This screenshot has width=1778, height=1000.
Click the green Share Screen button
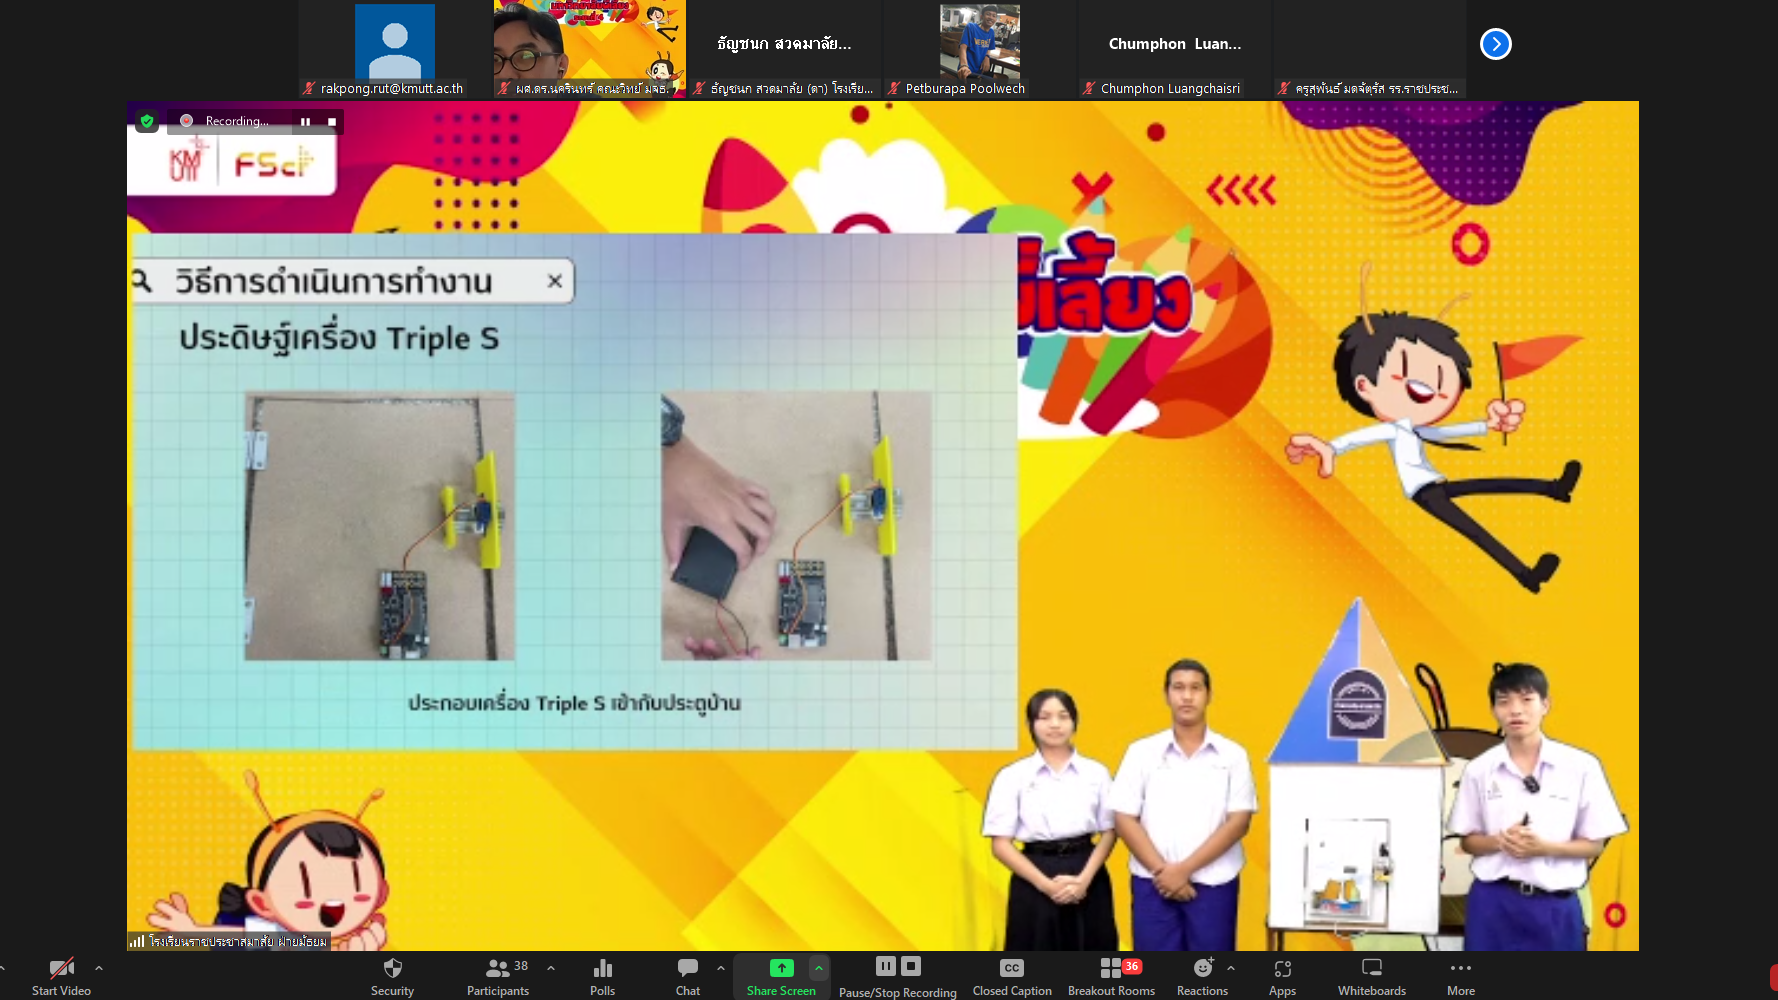click(x=781, y=975)
